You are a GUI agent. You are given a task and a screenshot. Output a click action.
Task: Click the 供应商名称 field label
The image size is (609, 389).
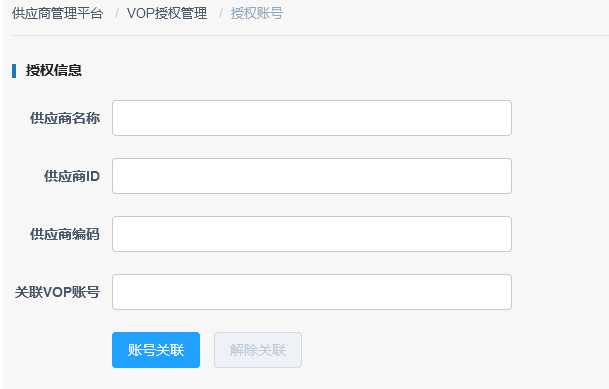click(65, 118)
